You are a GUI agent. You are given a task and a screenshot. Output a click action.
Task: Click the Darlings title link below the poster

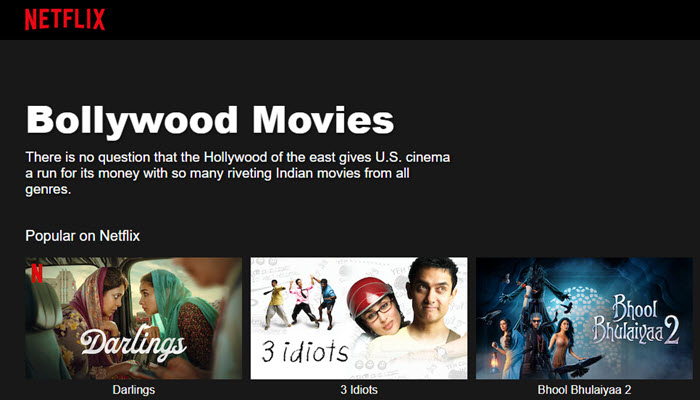(133, 390)
